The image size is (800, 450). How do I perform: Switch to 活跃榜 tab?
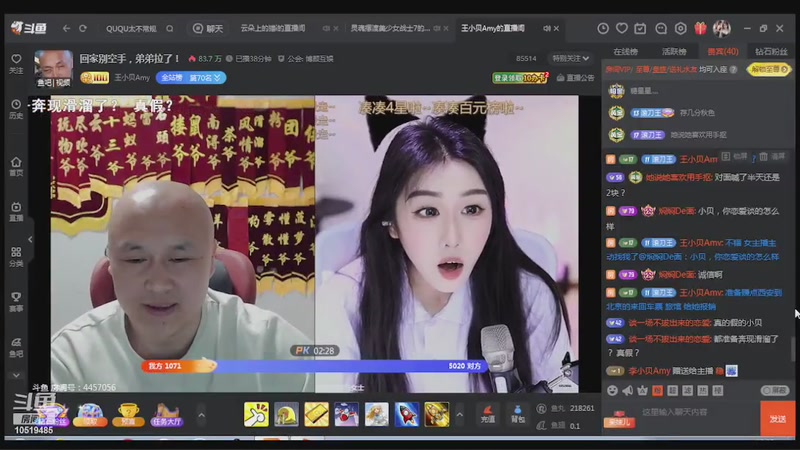click(674, 52)
